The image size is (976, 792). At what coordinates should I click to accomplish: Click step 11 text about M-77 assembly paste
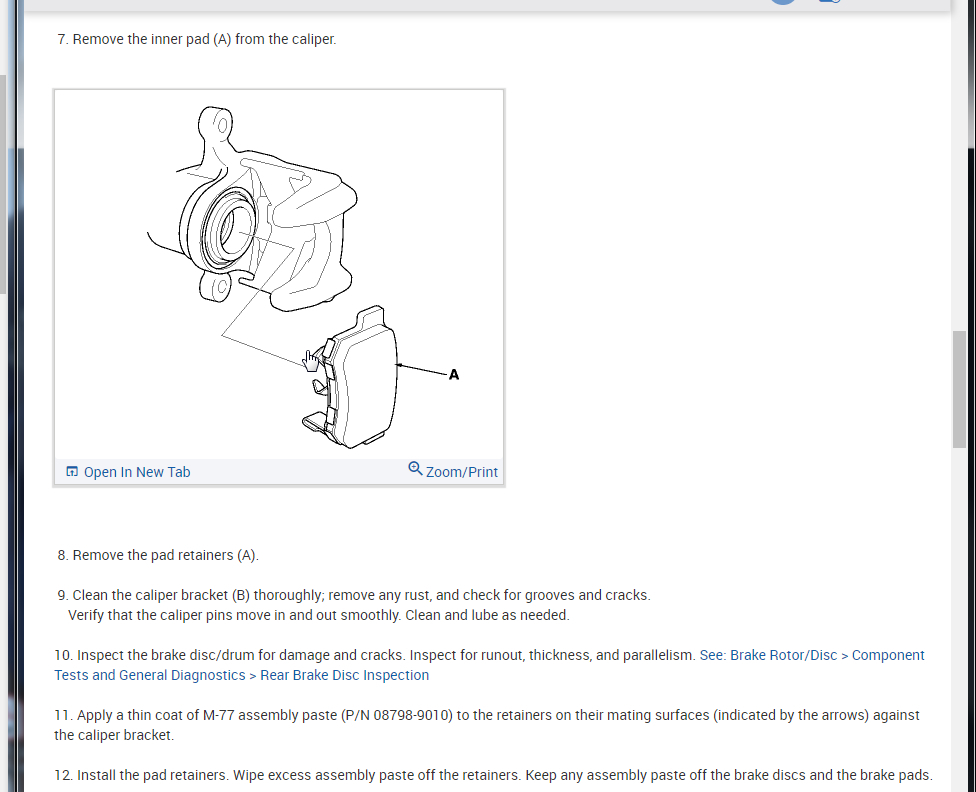pyautogui.click(x=487, y=725)
